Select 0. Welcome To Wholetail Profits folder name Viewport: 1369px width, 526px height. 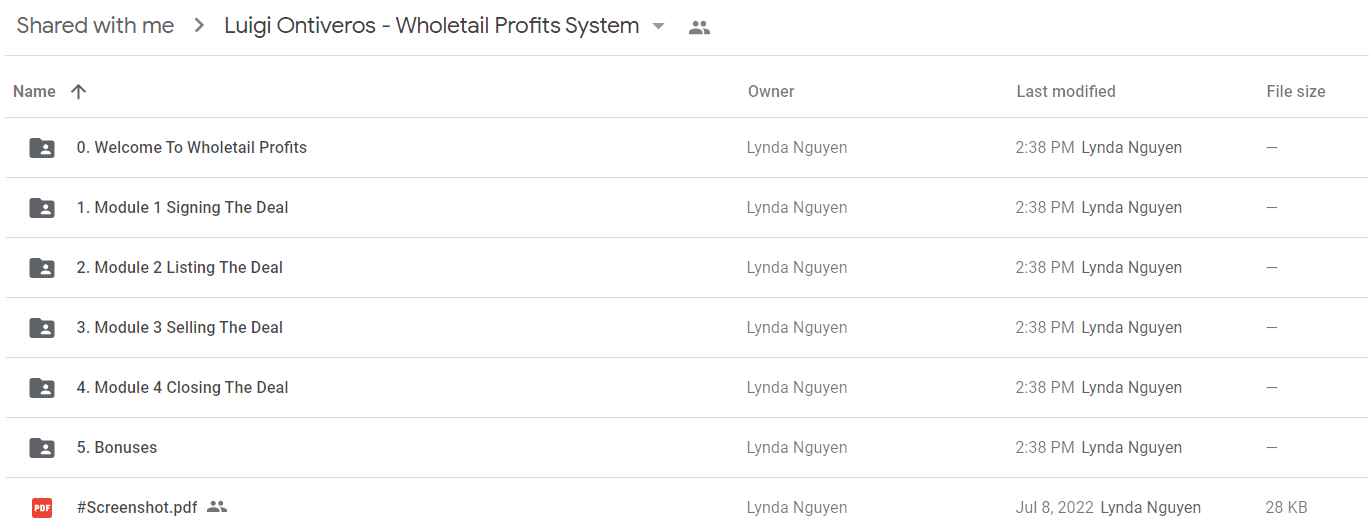[192, 147]
